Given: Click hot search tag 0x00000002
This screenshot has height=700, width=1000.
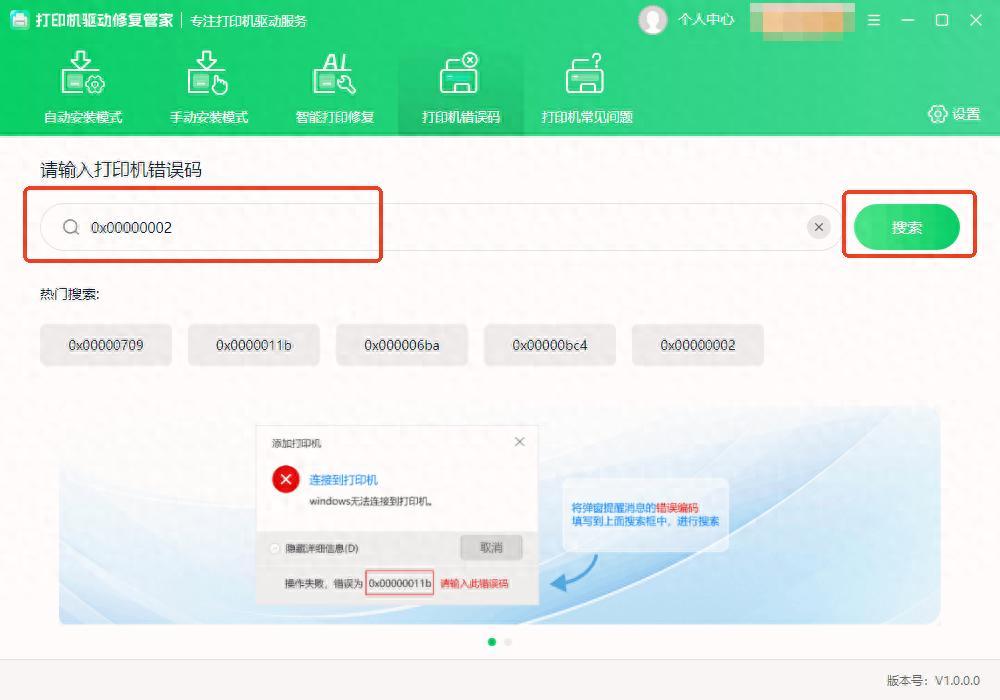Looking at the screenshot, I should pyautogui.click(x=698, y=345).
